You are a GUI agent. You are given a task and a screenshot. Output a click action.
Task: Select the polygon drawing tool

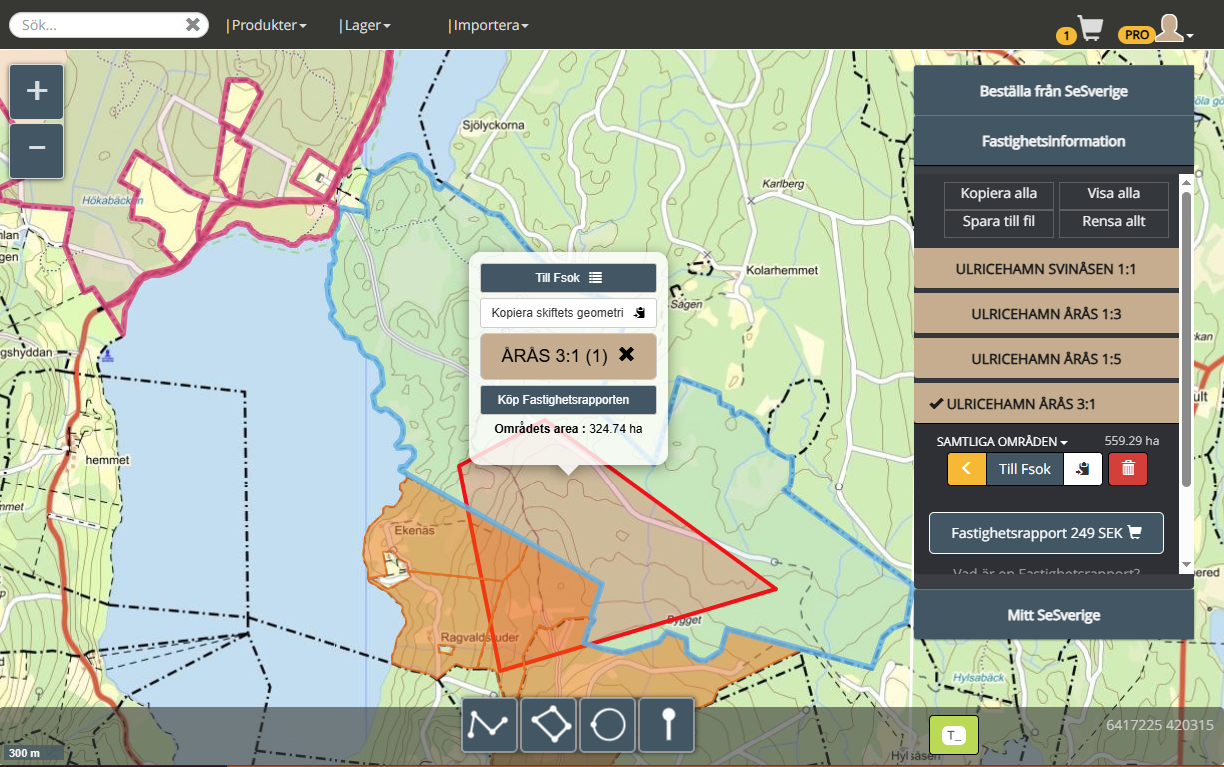point(549,725)
